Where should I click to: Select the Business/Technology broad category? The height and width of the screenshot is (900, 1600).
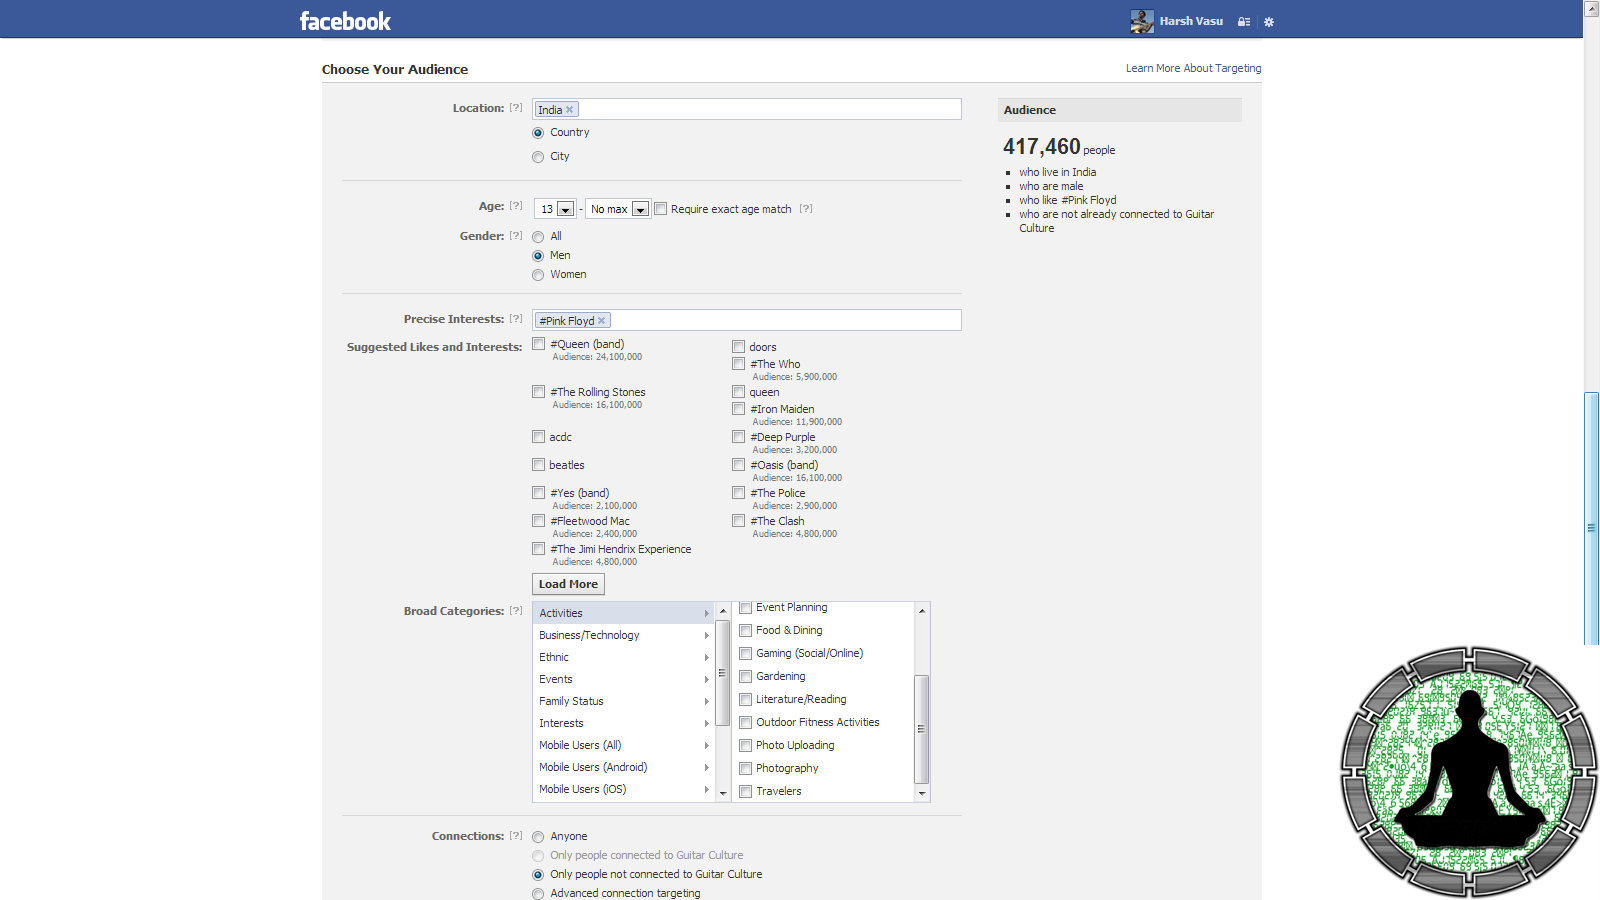[x=624, y=636]
